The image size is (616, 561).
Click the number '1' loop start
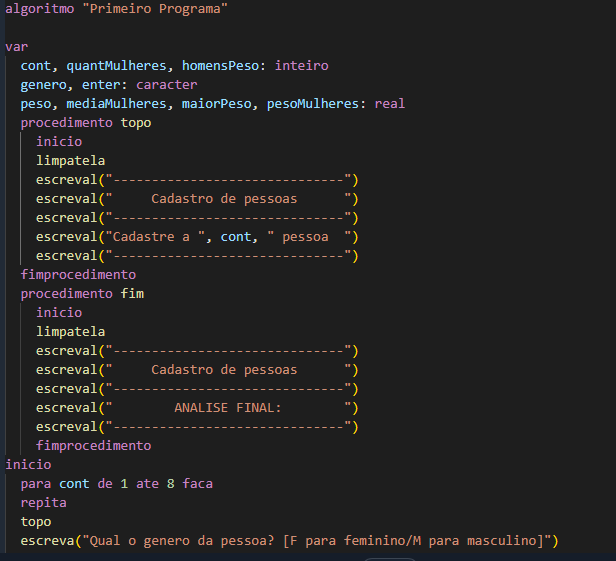click(124, 484)
